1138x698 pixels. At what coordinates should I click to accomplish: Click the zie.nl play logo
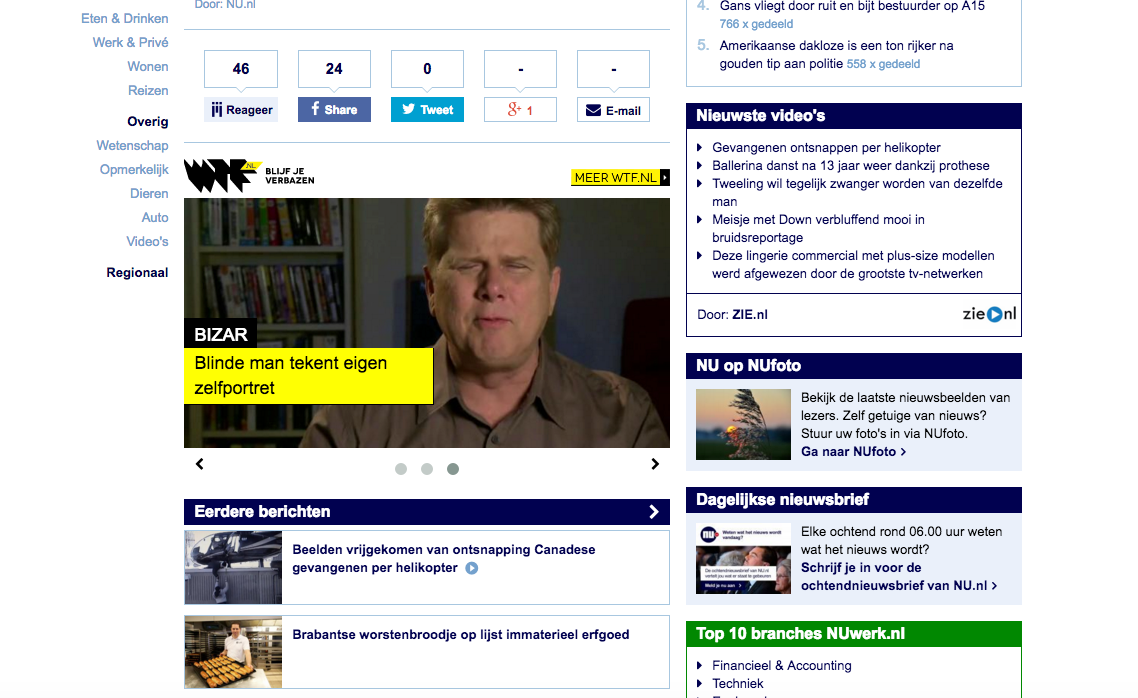tap(989, 314)
